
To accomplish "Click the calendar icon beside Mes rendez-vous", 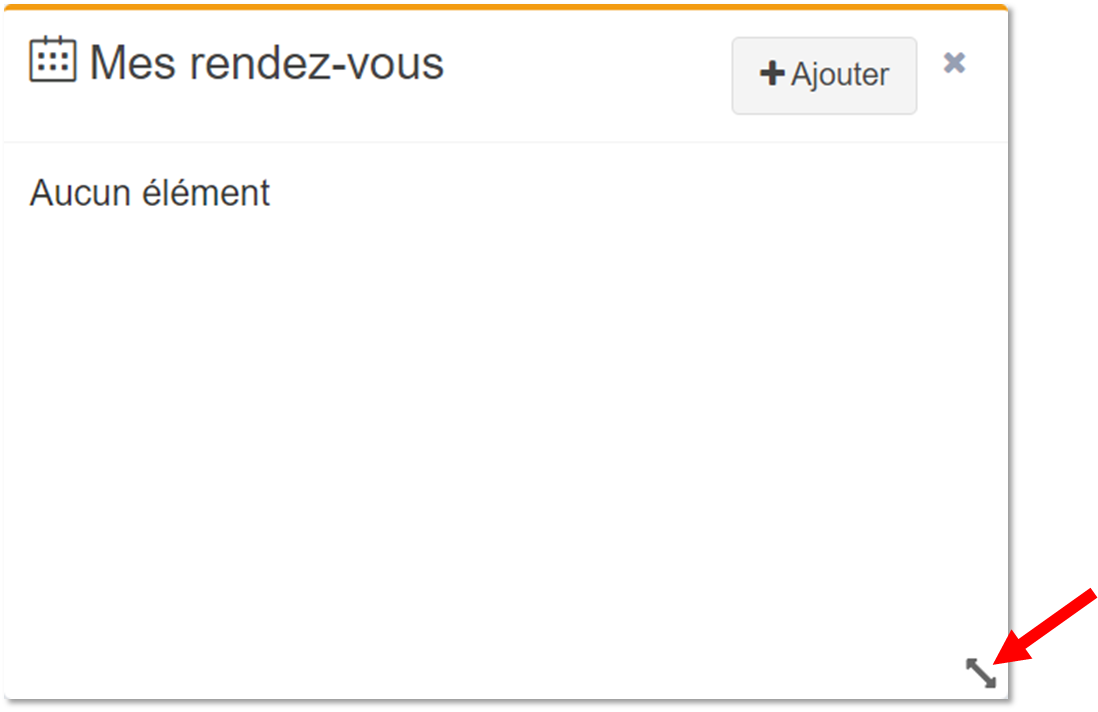I will tap(53, 60).
